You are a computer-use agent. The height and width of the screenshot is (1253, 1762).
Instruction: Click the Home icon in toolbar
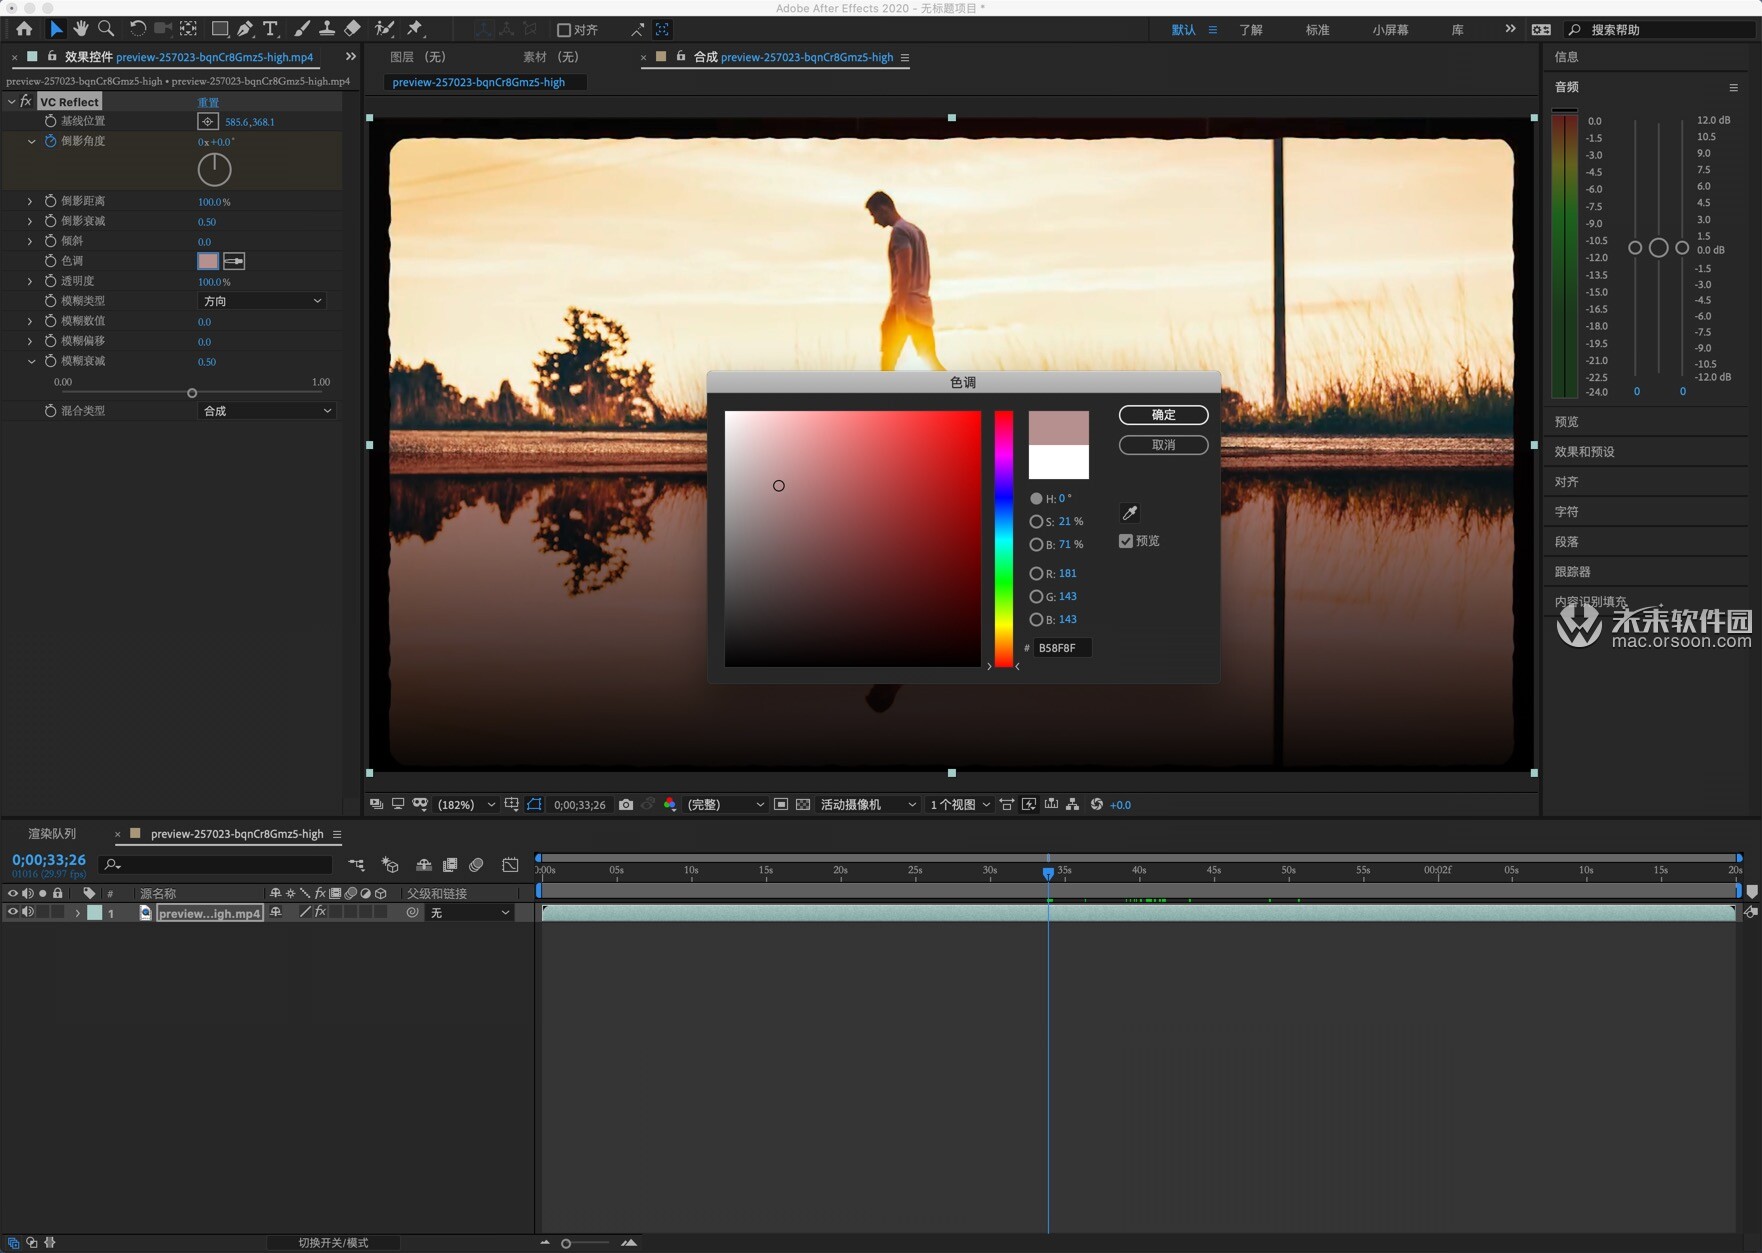(x=24, y=29)
